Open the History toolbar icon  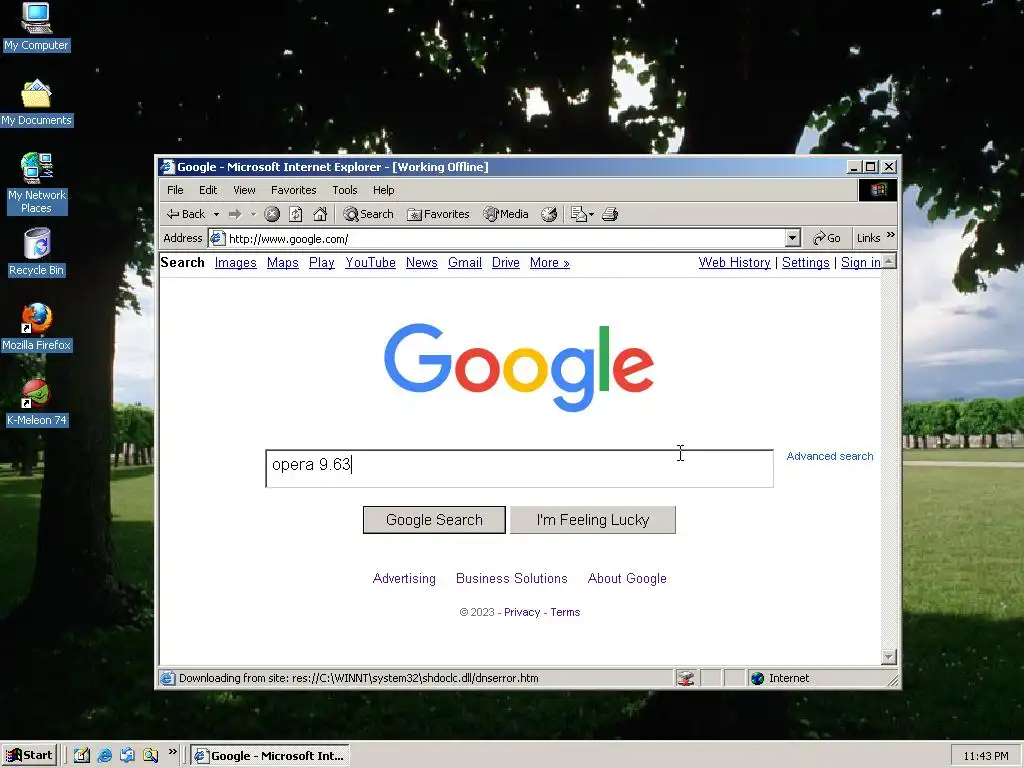pyautogui.click(x=549, y=214)
